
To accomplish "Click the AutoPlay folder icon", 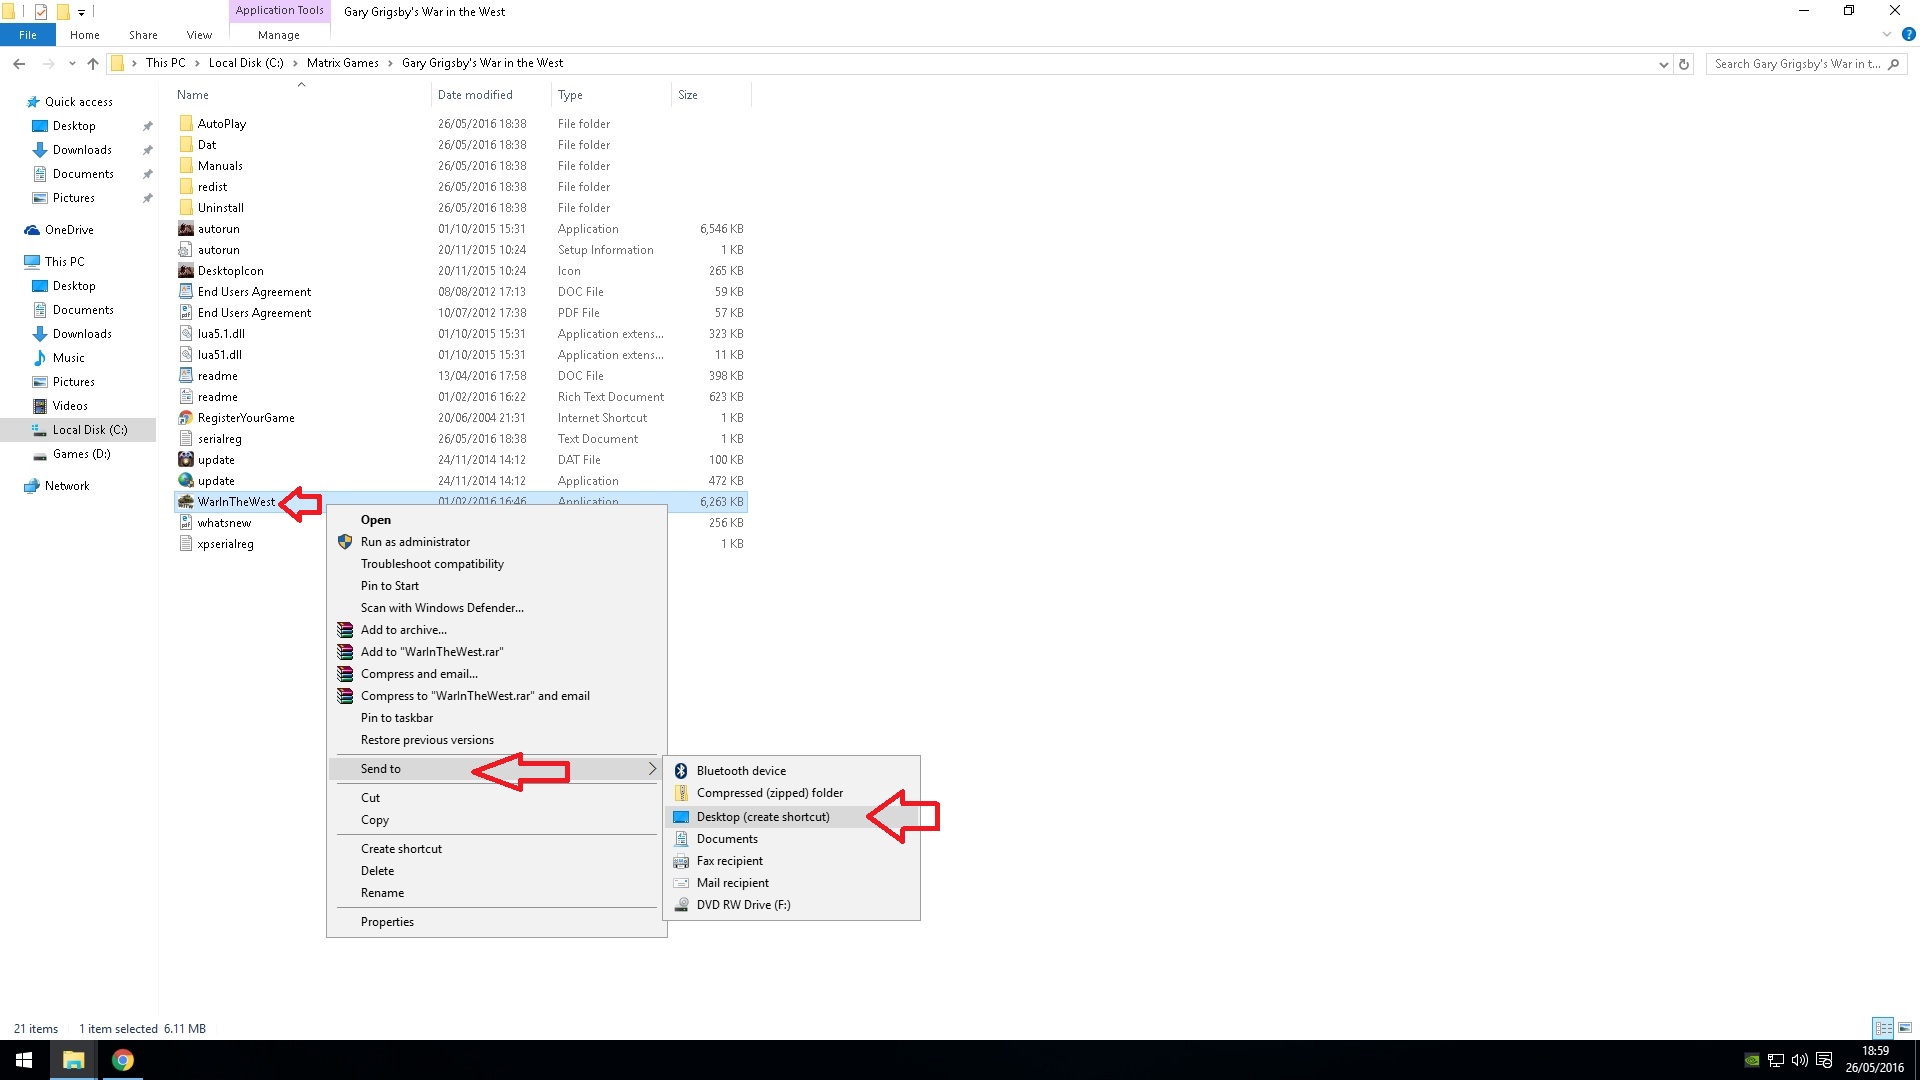I will tap(186, 124).
